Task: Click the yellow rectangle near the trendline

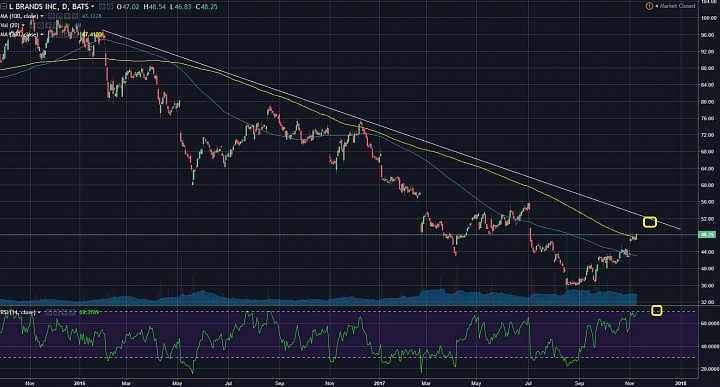Action: click(x=650, y=222)
